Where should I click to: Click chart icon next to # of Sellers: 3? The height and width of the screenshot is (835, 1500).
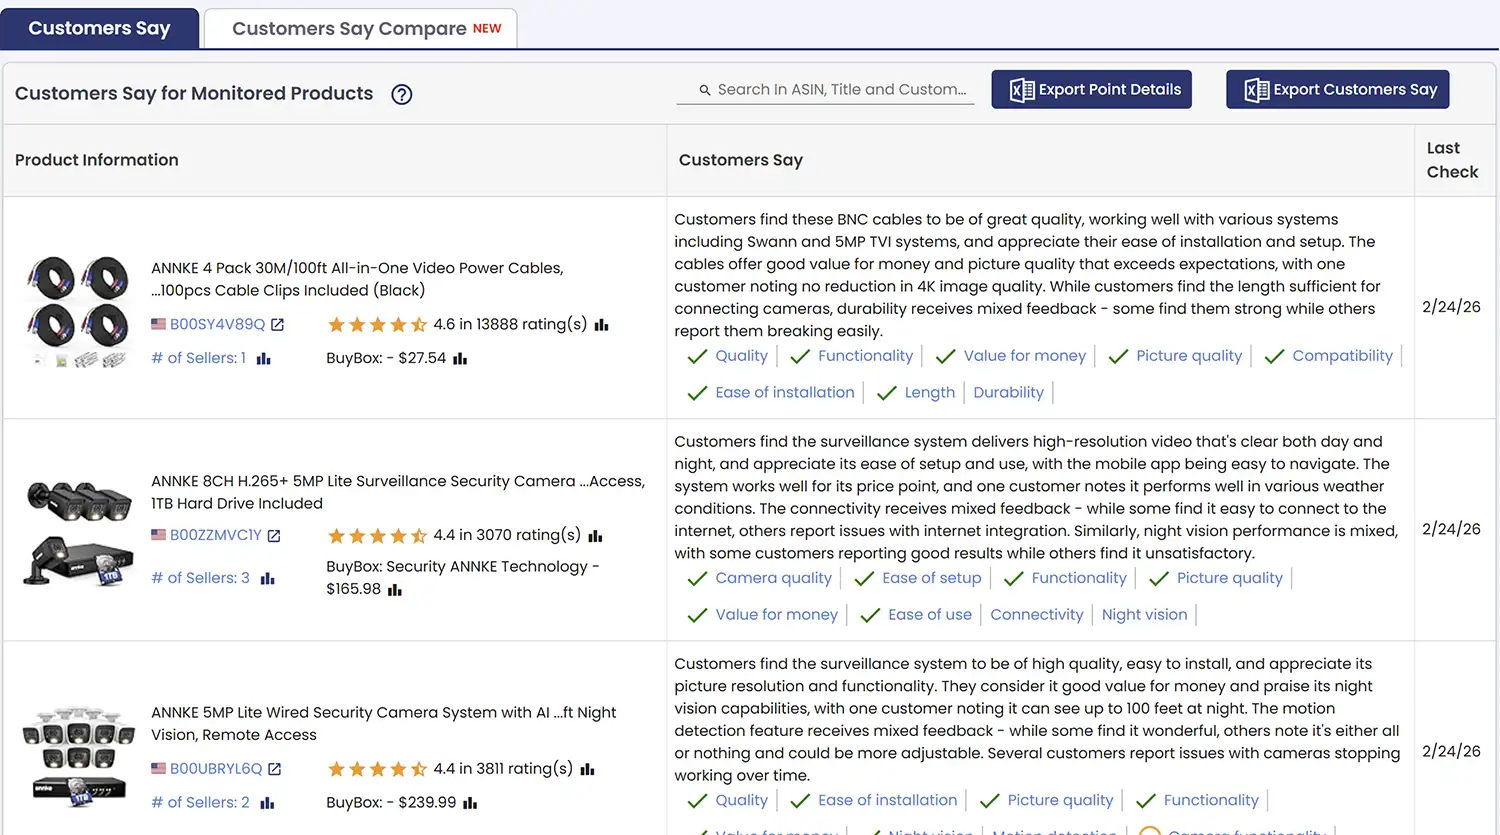tap(267, 579)
